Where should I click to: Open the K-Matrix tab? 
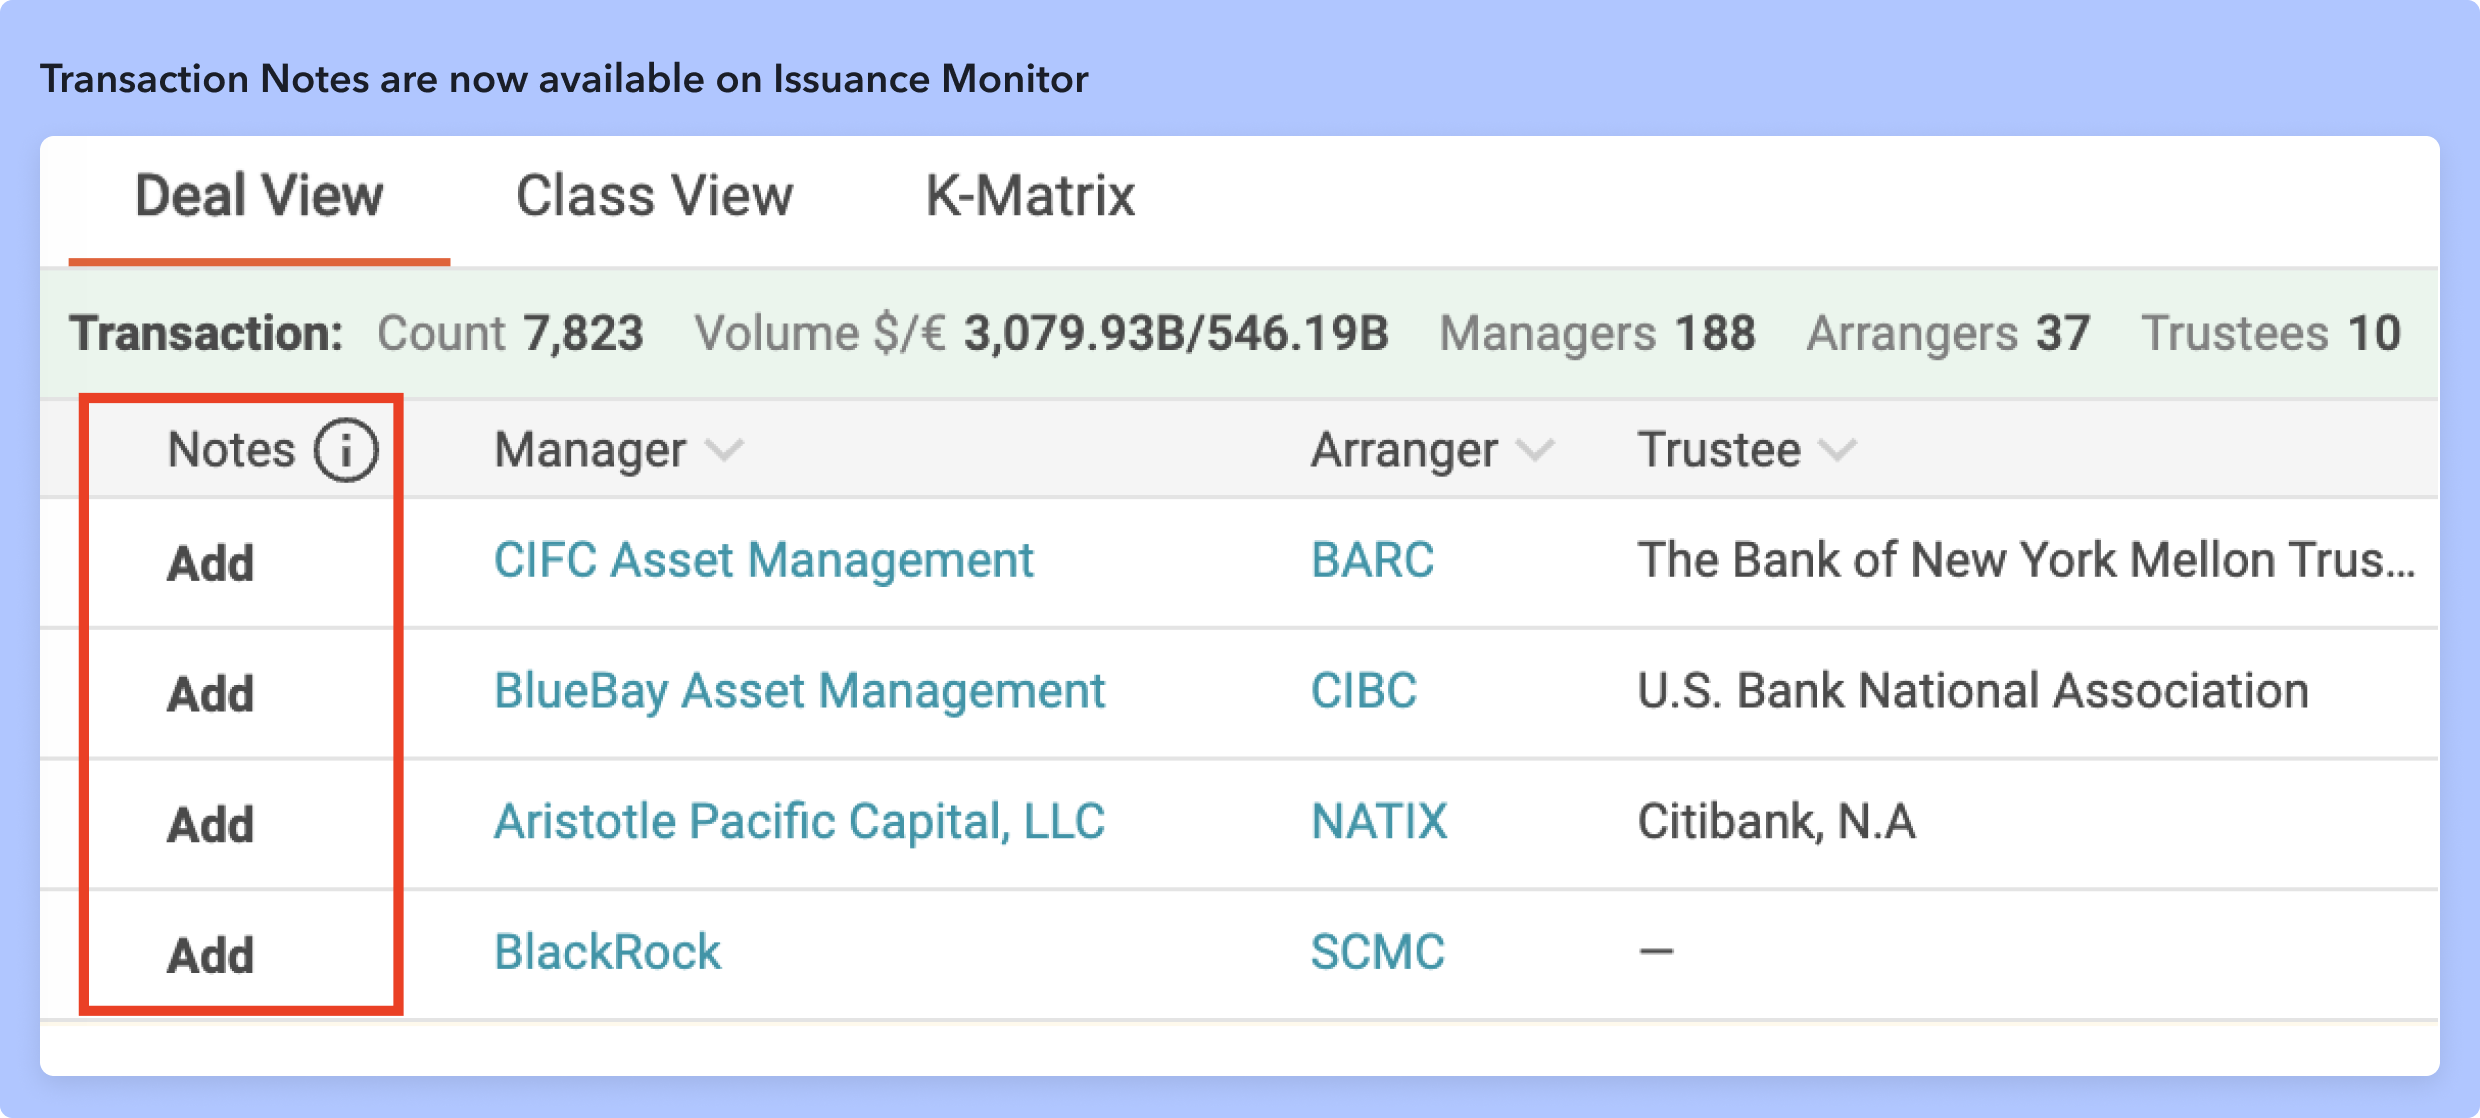point(1030,196)
